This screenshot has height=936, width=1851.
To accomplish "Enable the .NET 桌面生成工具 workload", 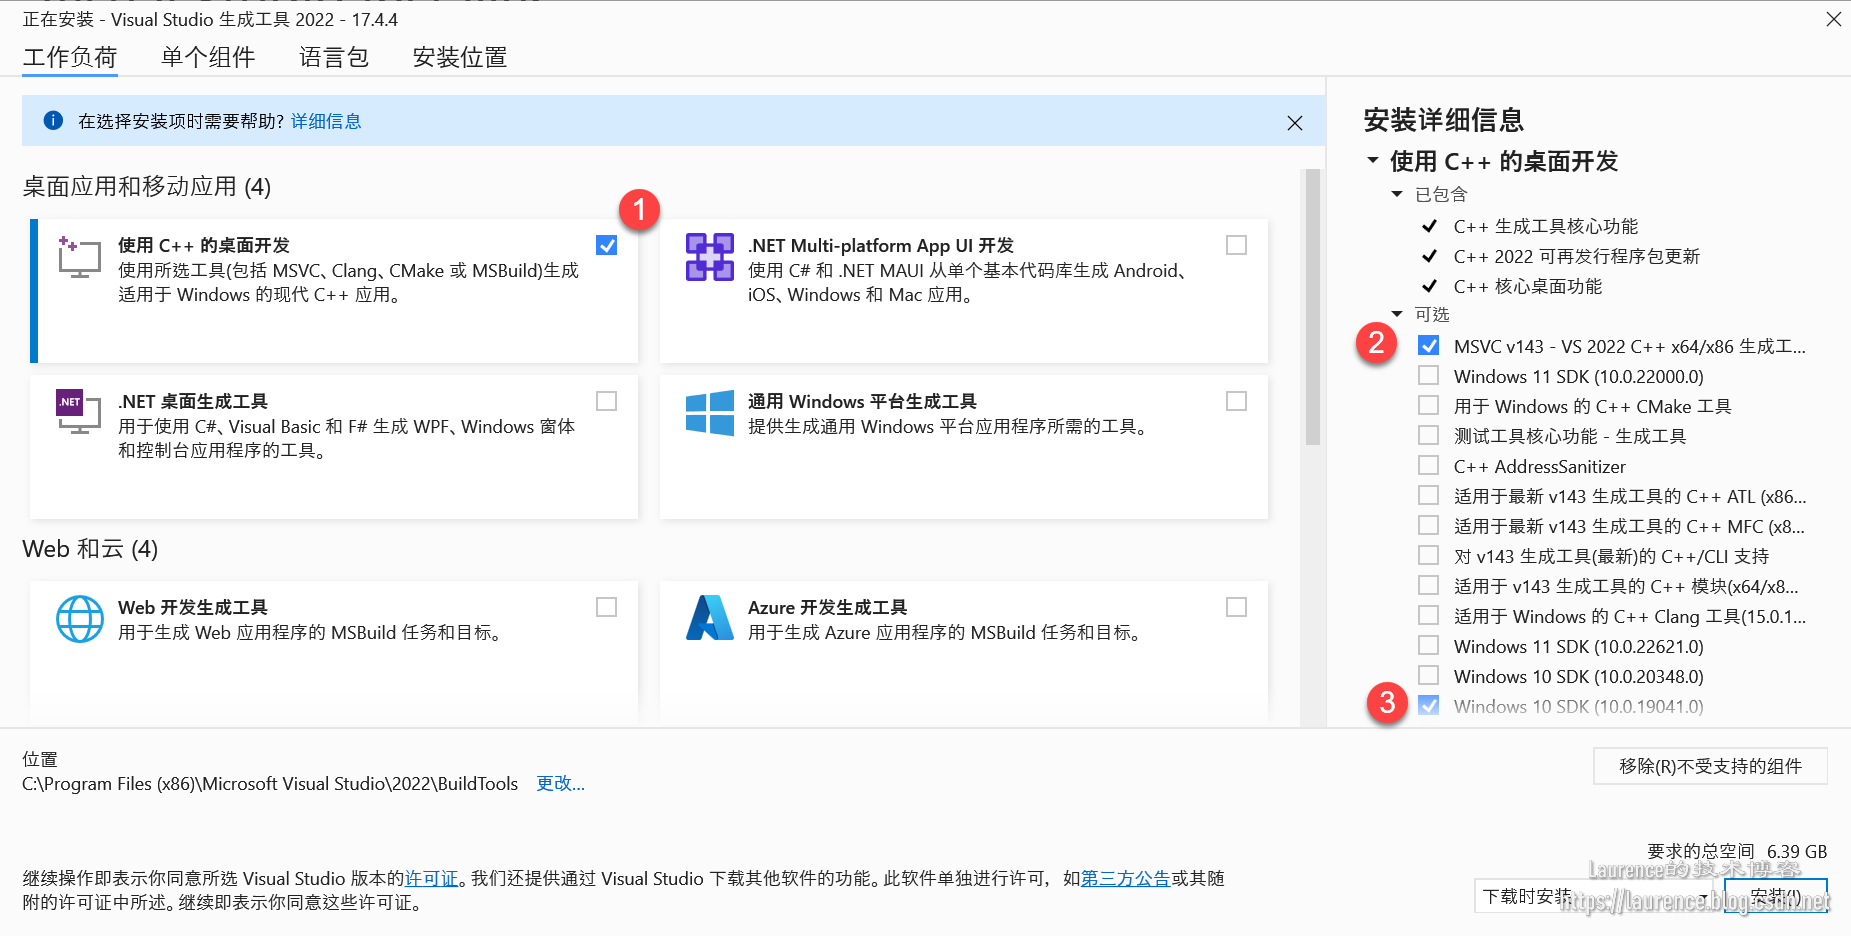I will [607, 401].
